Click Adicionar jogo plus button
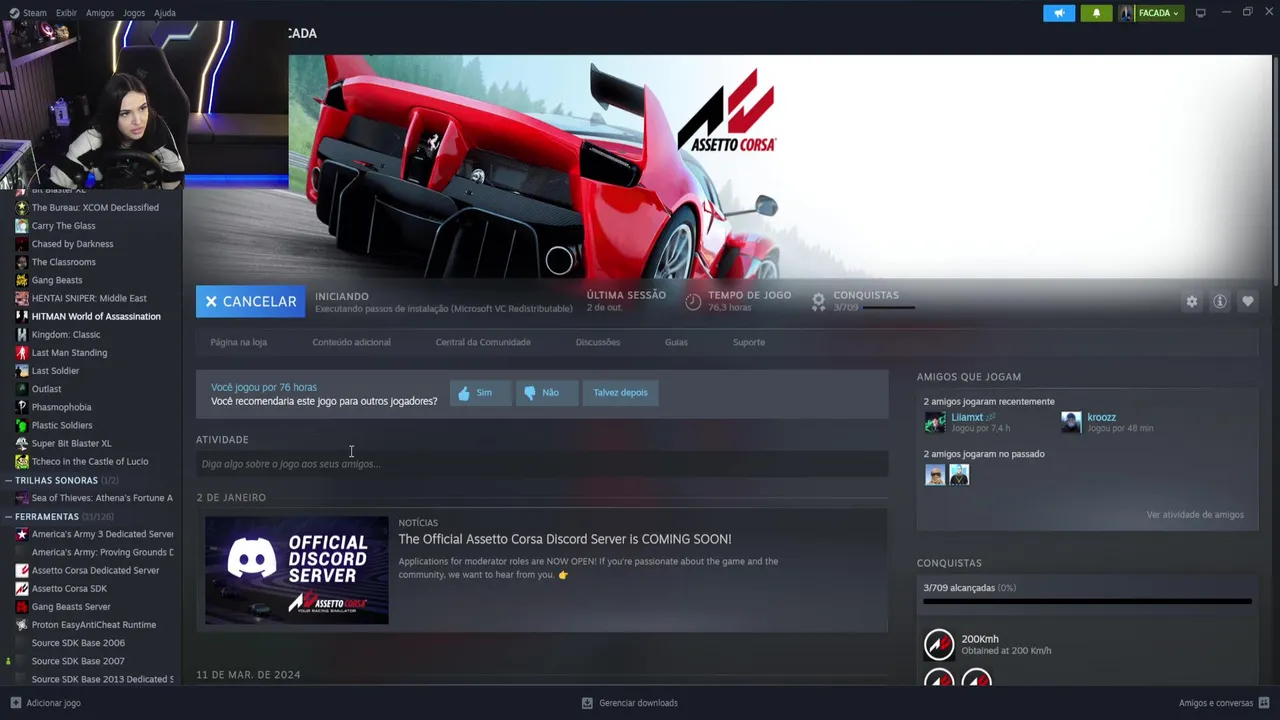 coord(15,703)
